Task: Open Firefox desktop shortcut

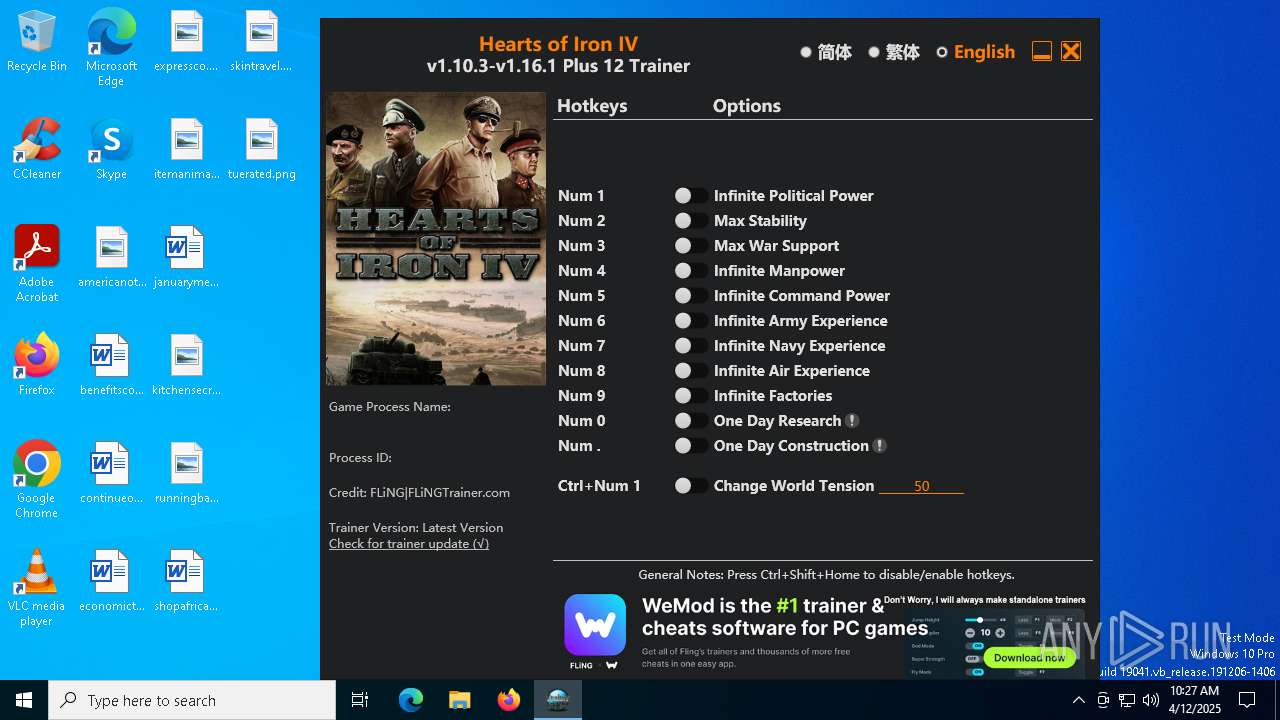Action: click(37, 365)
